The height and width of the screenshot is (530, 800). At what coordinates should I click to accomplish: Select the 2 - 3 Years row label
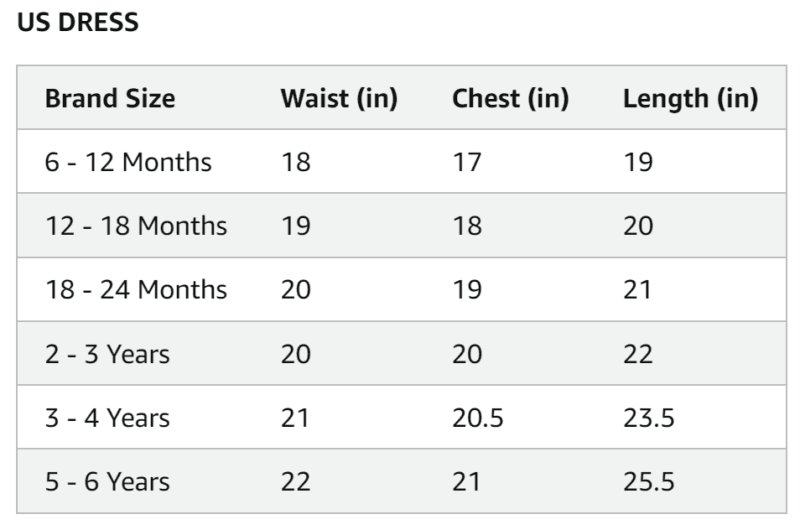coord(107,353)
